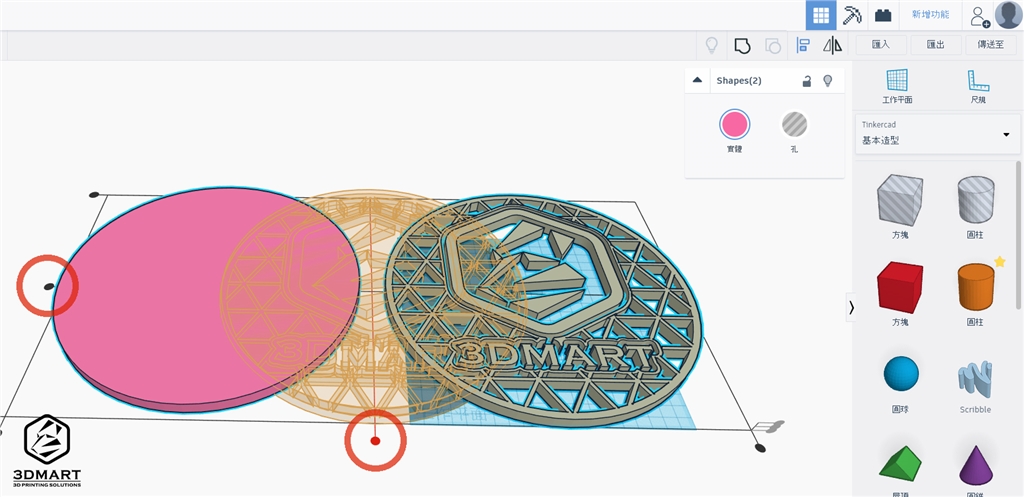This screenshot has width=1024, height=497.
Task: Collapse the right shapes sidebar with the arrow
Action: (x=851, y=308)
